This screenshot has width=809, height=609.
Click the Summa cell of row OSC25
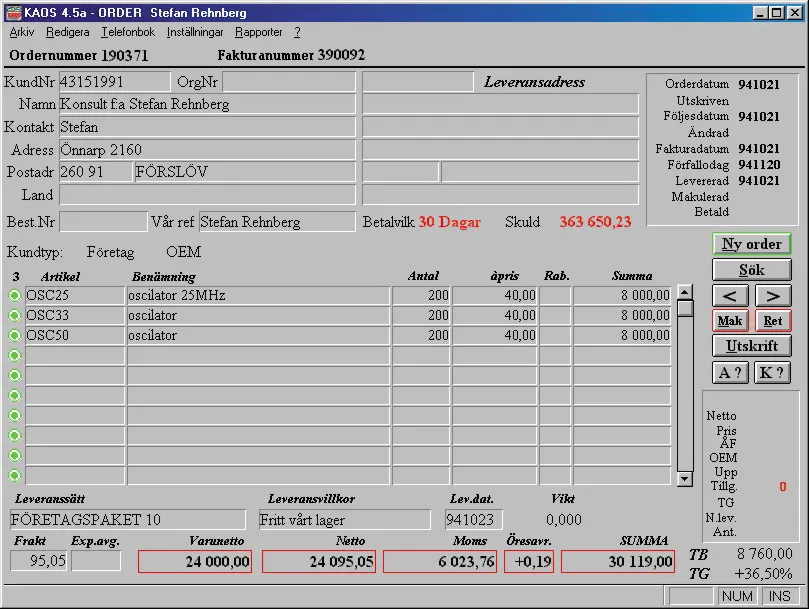click(x=622, y=295)
